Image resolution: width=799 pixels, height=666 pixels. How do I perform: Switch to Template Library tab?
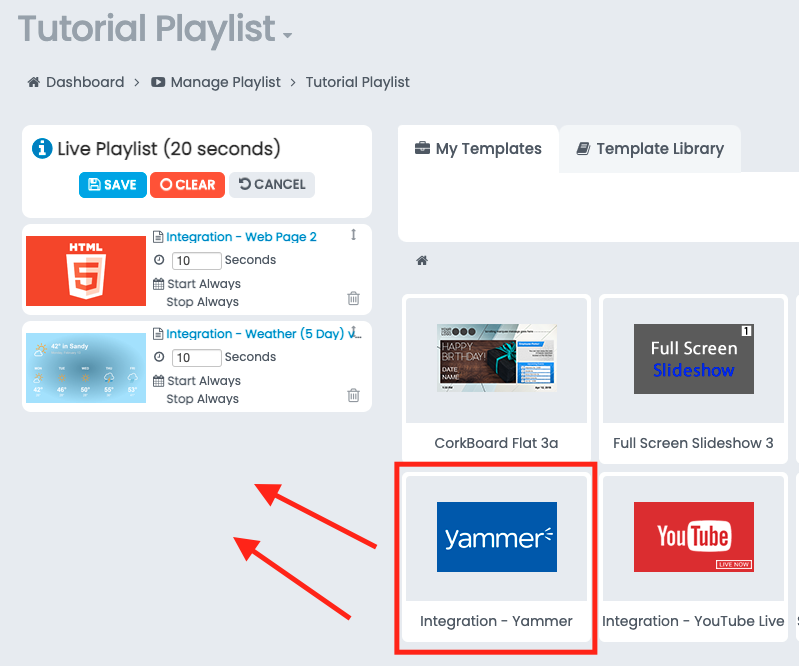650,149
